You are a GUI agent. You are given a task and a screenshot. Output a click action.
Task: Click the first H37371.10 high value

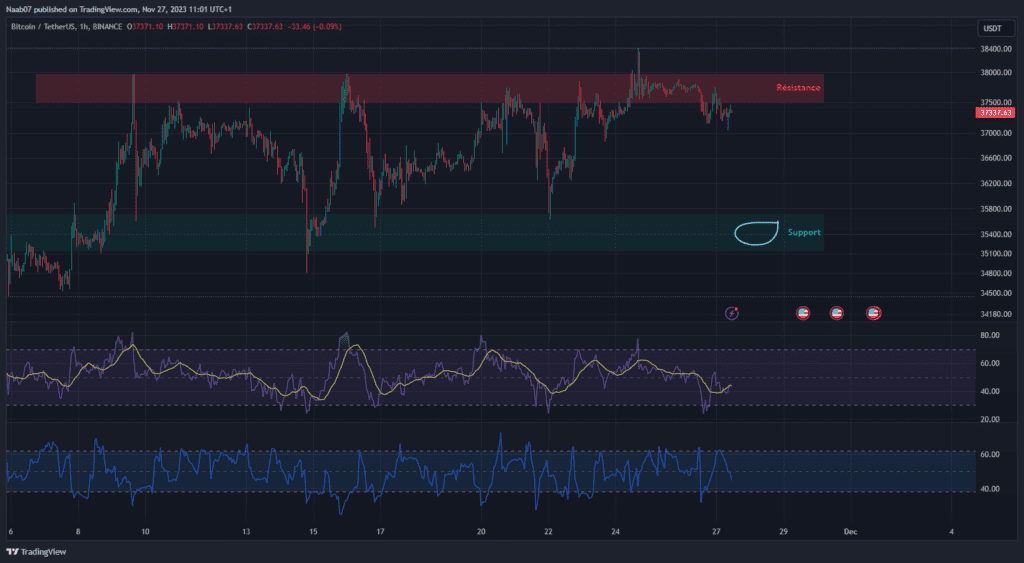click(x=185, y=27)
